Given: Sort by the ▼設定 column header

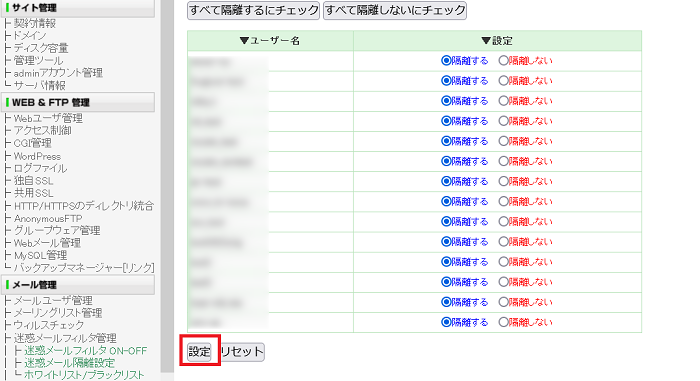Looking at the screenshot, I should [497, 41].
